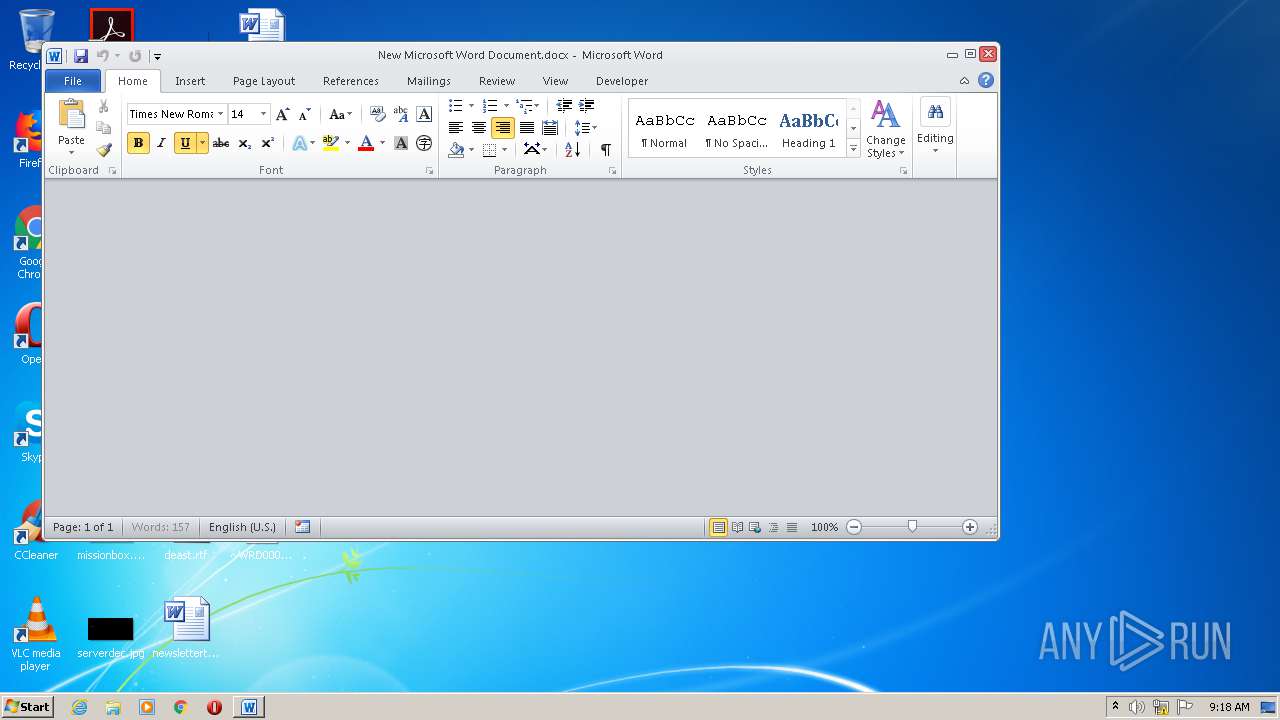Toggle Italic formatting
The width and height of the screenshot is (1280, 720).
(x=161, y=143)
